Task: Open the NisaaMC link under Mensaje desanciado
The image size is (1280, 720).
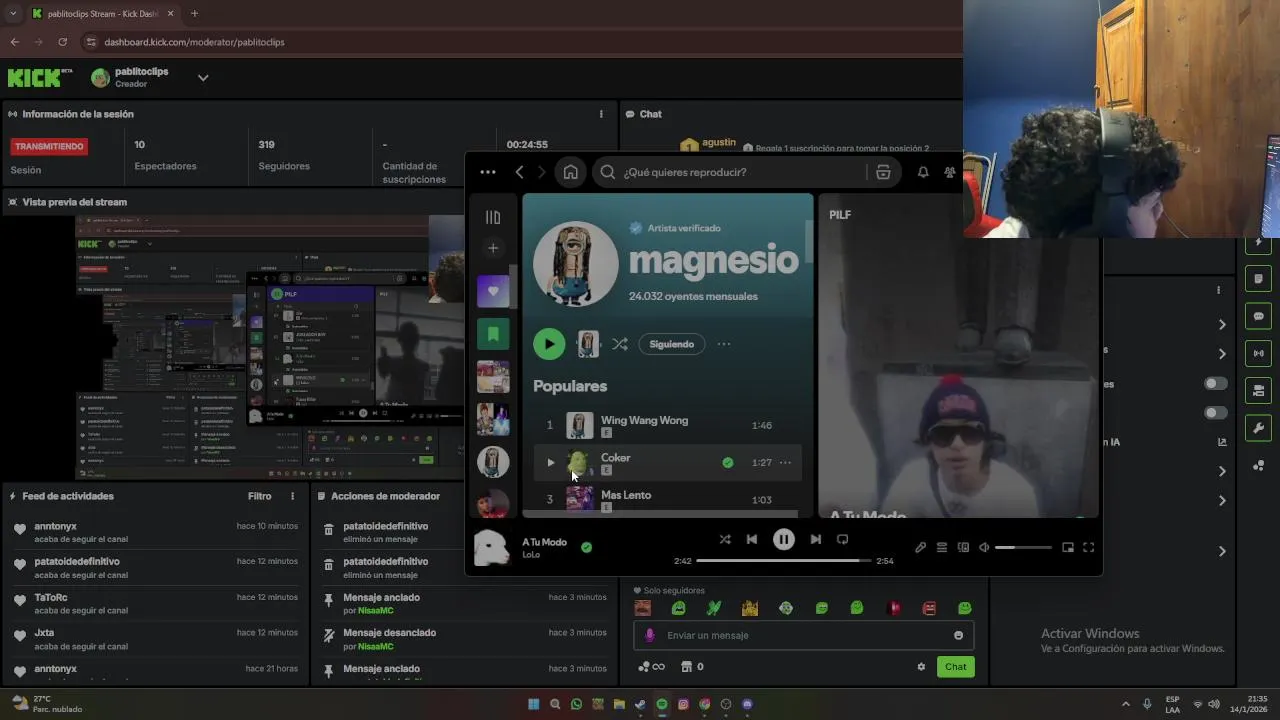Action: point(375,646)
